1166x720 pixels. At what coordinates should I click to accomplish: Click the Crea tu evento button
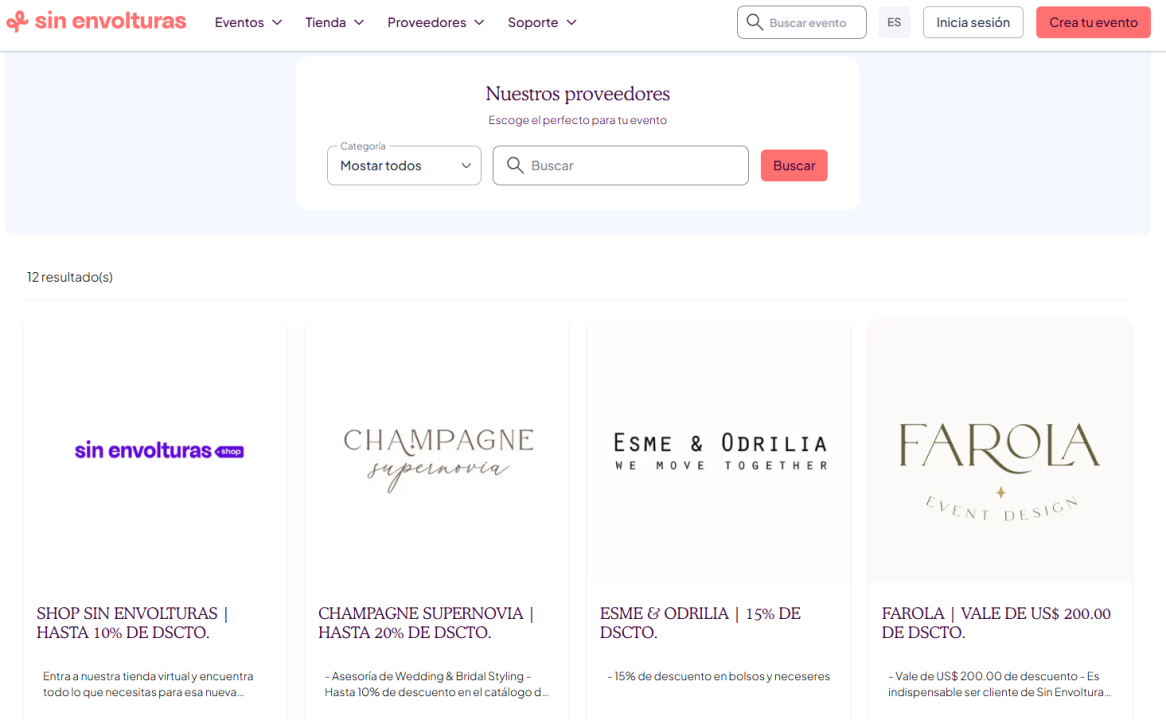click(x=1093, y=22)
